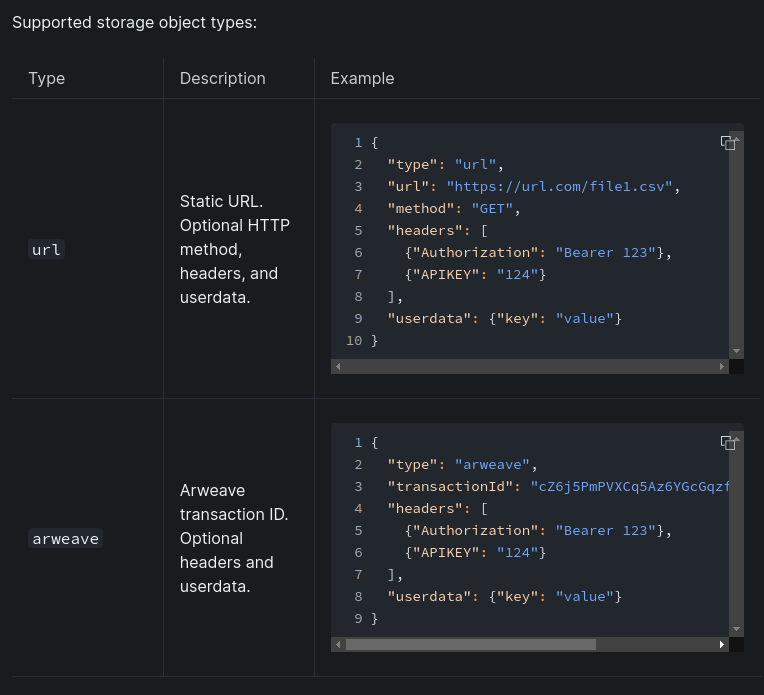Click right arrow of arweave code horizontal scrollbar
Viewport: 764px width, 695px height.
723,645
